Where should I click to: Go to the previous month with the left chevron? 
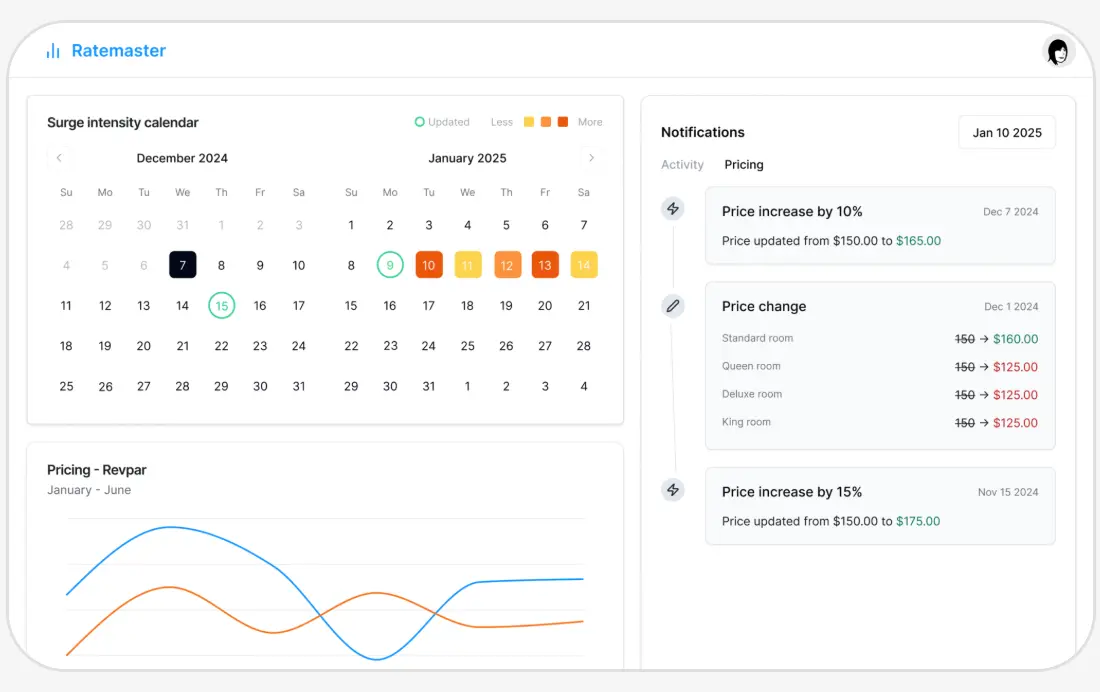(60, 158)
